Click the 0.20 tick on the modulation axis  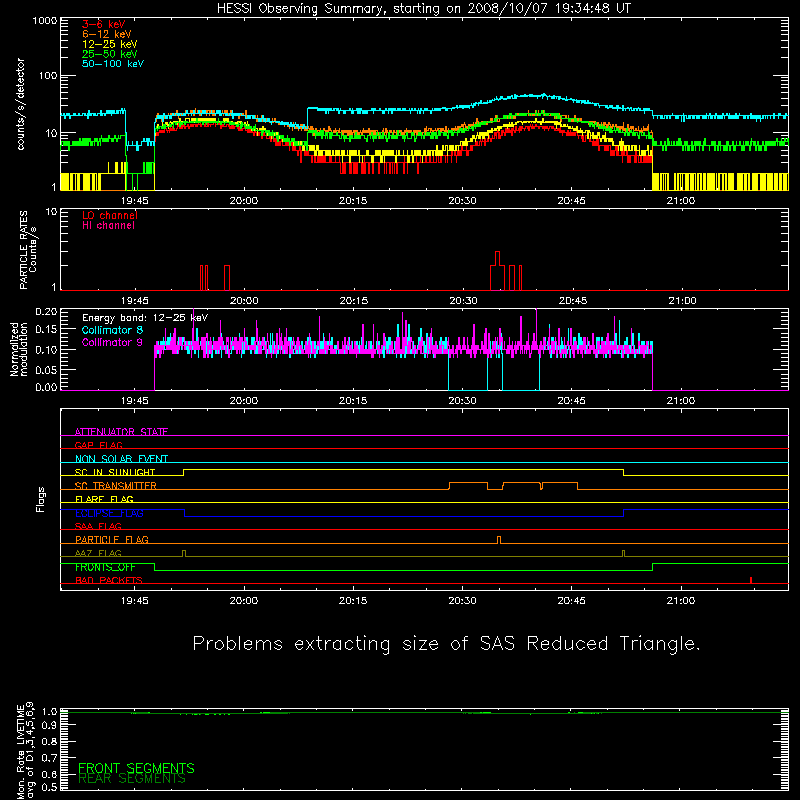(x=46, y=311)
